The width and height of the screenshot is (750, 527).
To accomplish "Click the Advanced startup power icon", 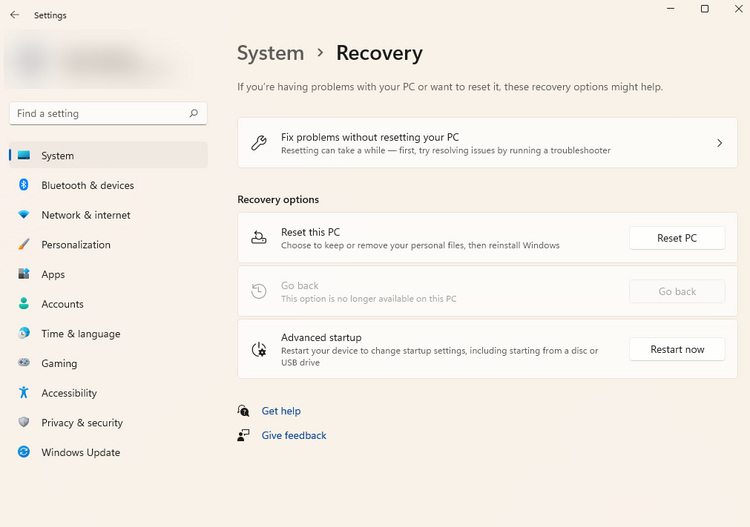I will click(x=259, y=349).
